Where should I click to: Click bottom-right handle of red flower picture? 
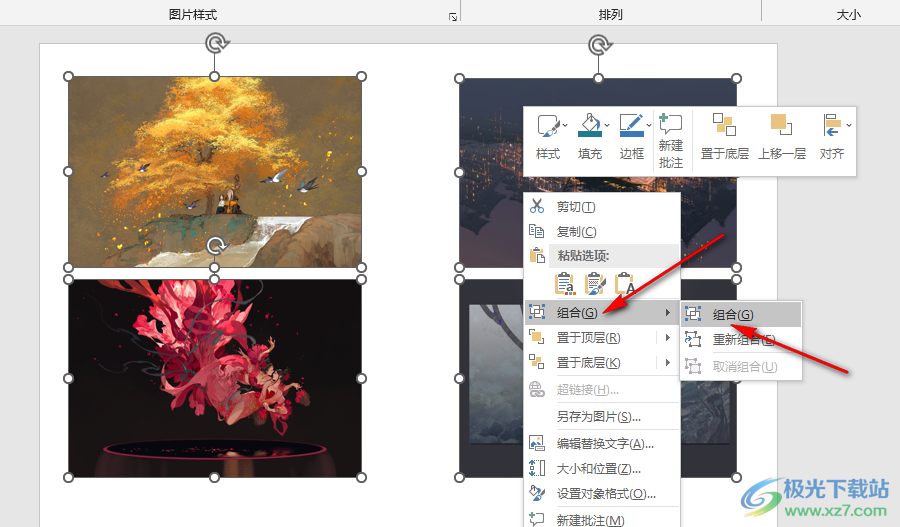(362, 478)
